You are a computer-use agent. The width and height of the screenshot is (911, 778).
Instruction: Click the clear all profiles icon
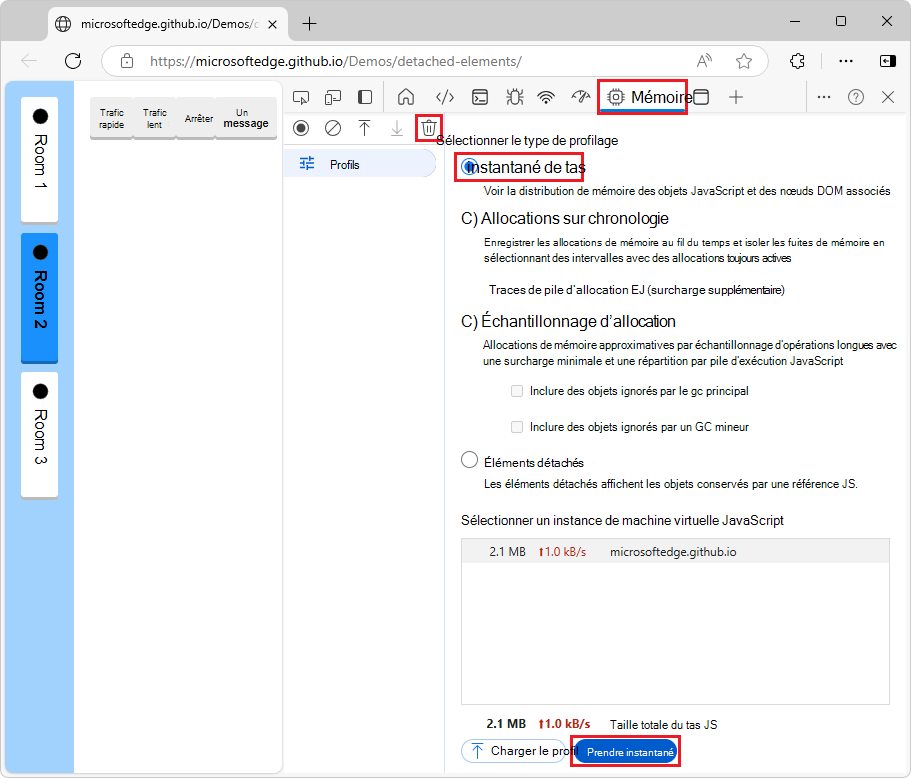click(333, 128)
